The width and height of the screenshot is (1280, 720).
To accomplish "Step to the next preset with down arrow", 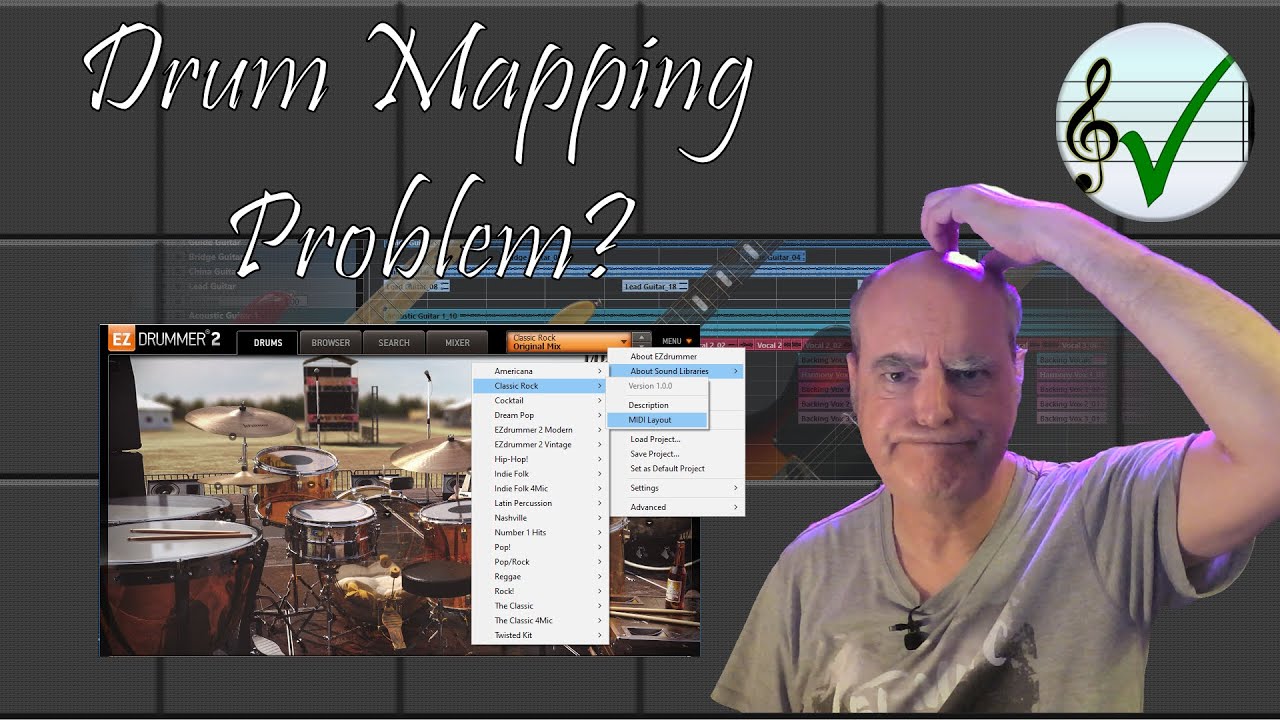I will click(641, 347).
